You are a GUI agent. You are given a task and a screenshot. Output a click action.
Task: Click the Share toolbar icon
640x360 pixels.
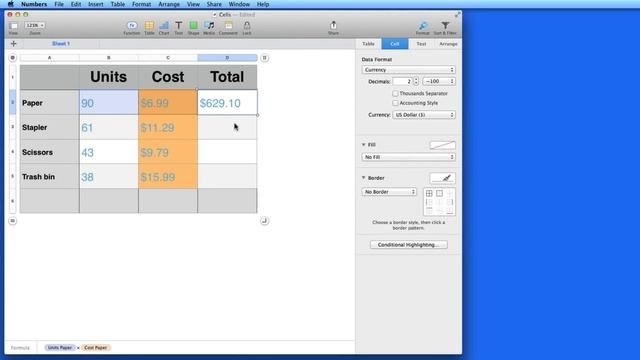[x=333, y=28]
